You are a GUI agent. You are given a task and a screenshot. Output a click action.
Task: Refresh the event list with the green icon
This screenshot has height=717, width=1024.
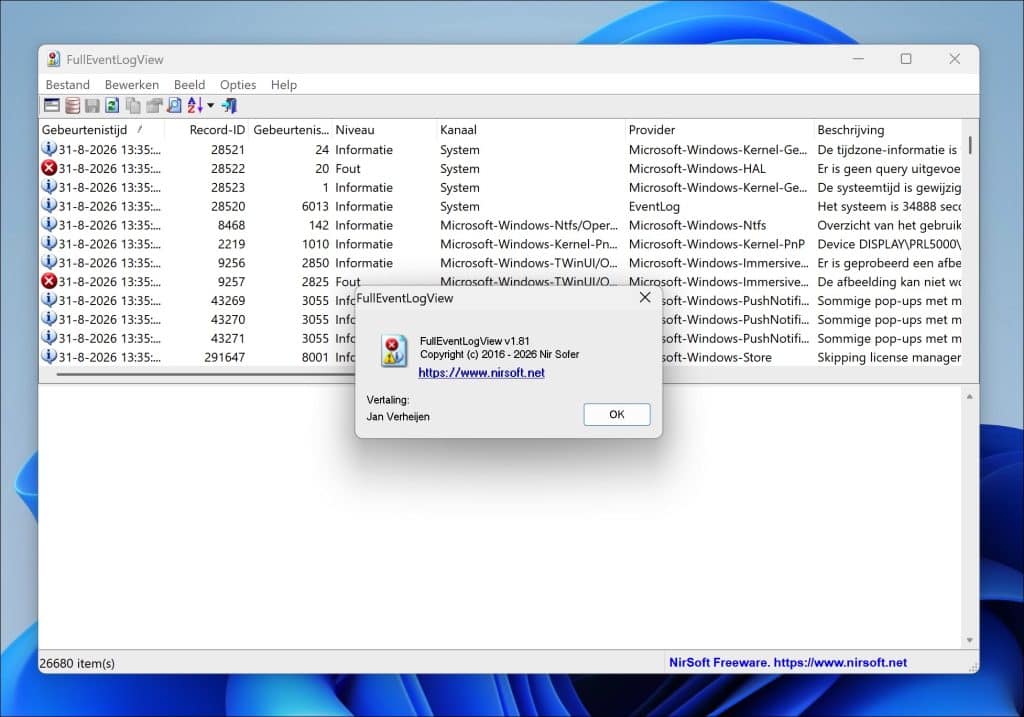(x=112, y=105)
